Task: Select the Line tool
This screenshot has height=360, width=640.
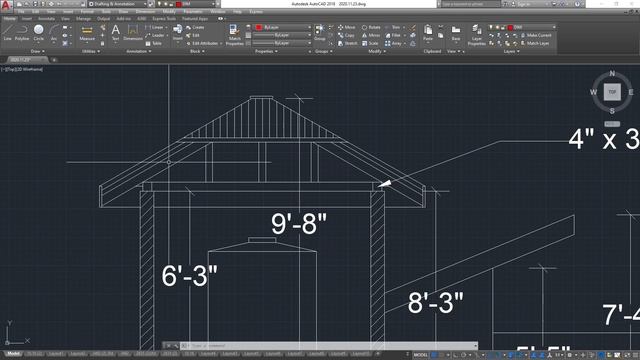Action: point(7,32)
